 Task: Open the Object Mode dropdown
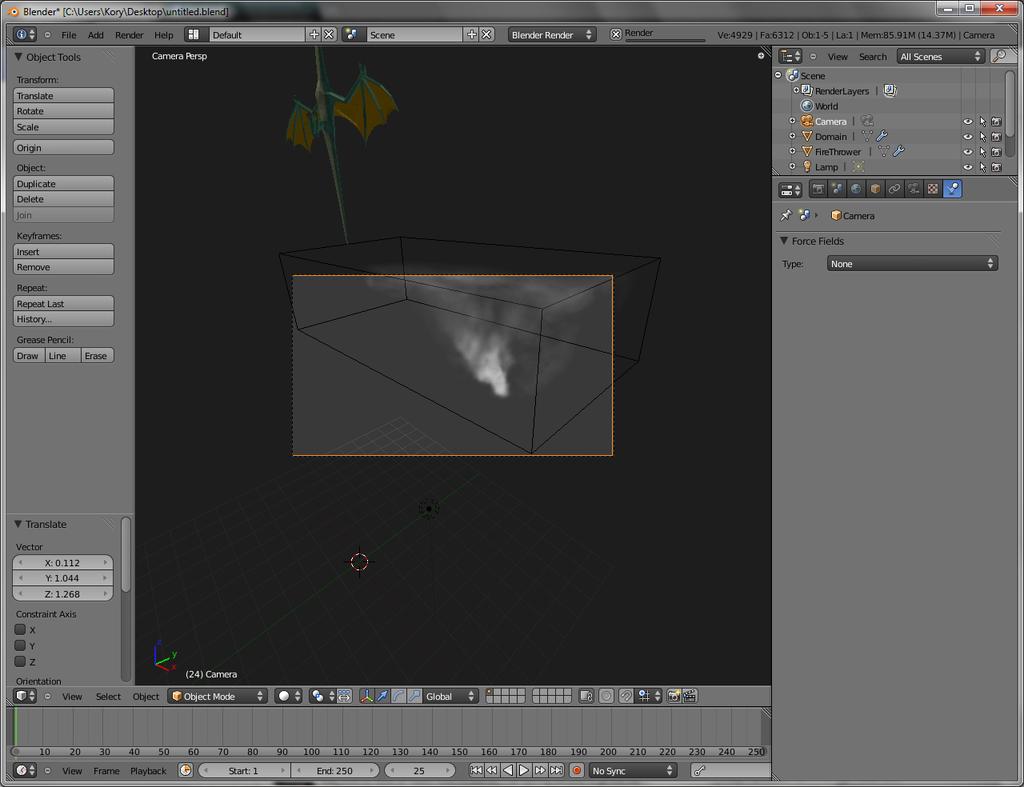pos(218,696)
